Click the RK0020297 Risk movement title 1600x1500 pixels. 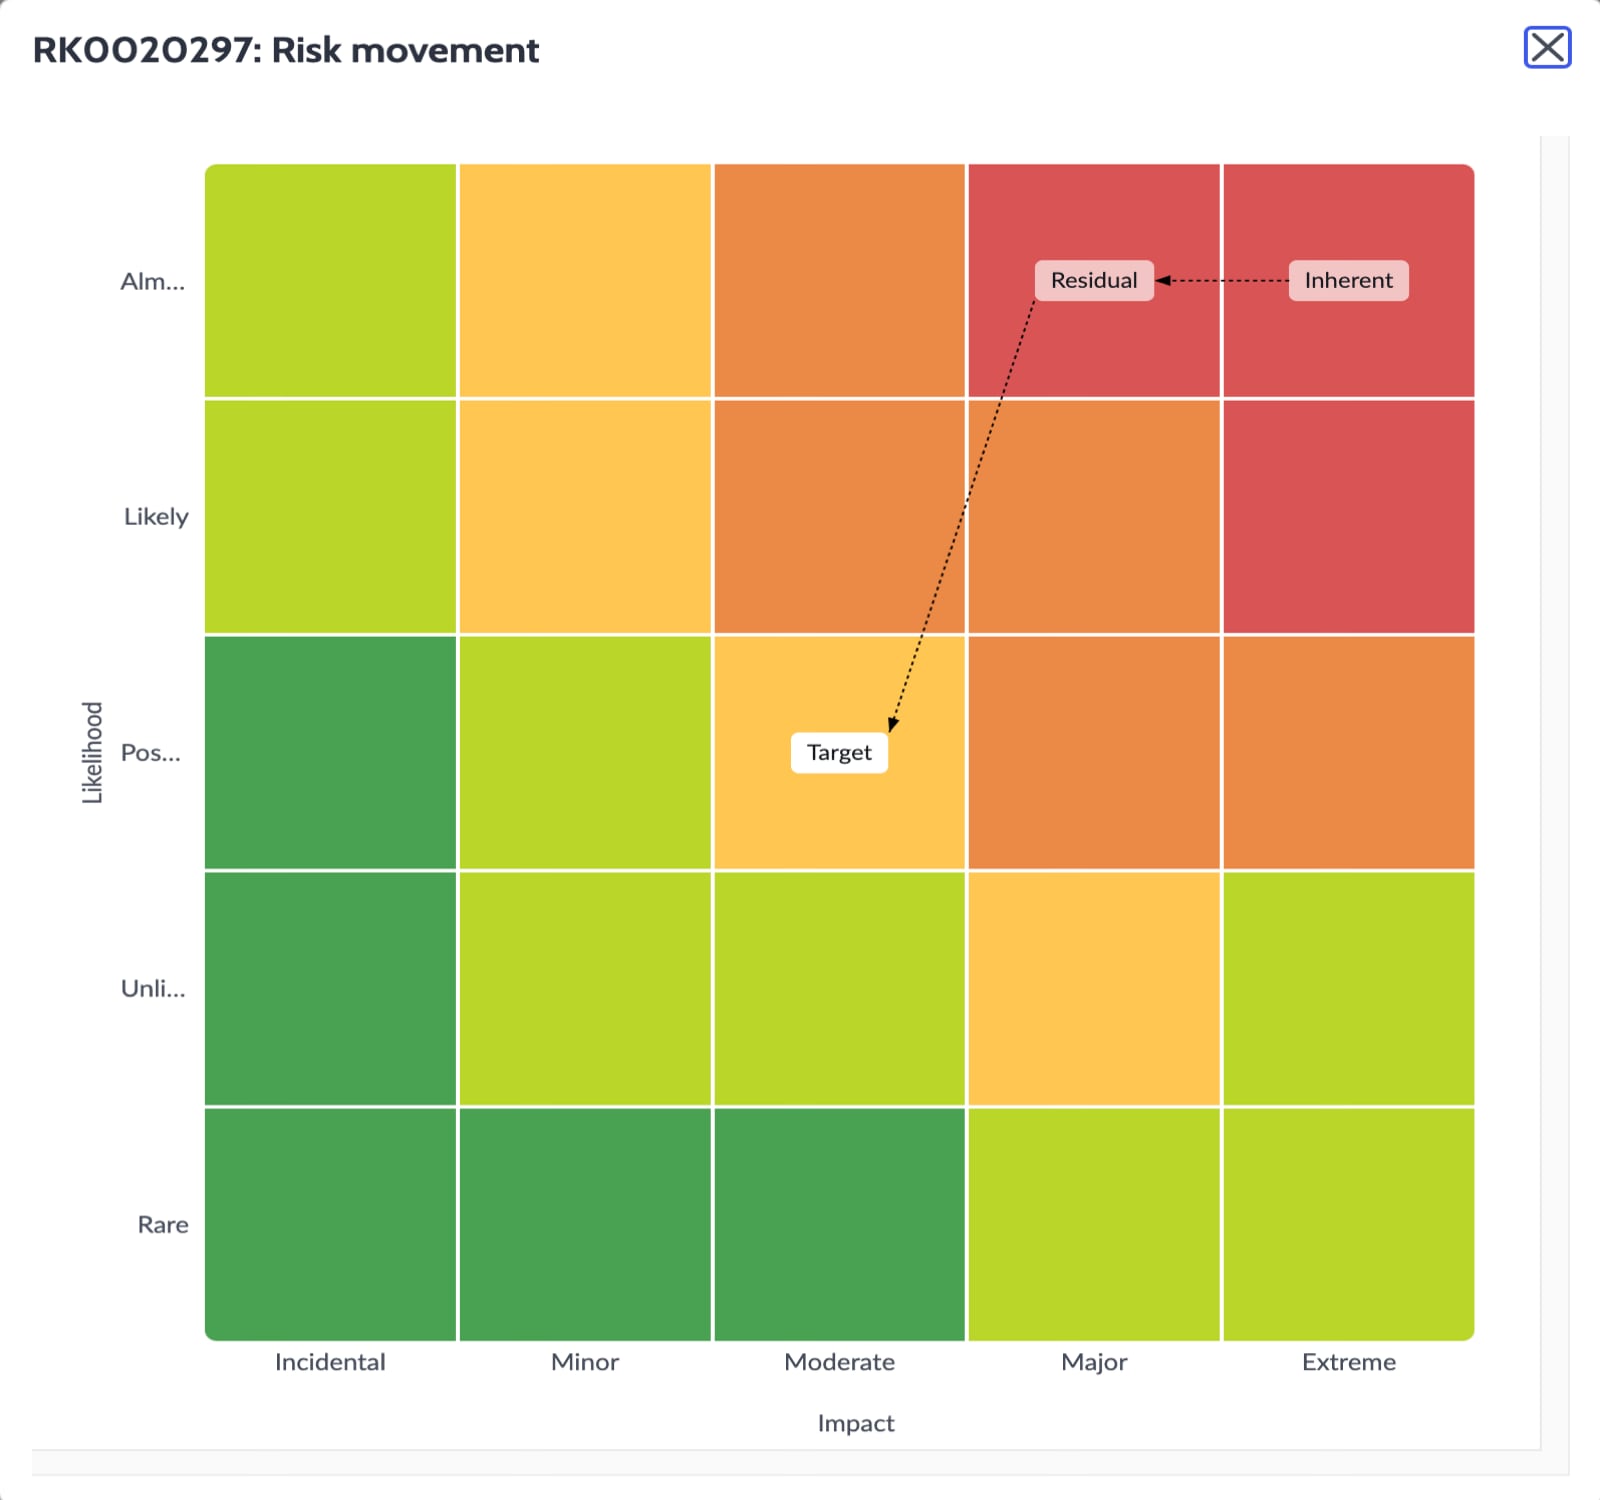[286, 50]
